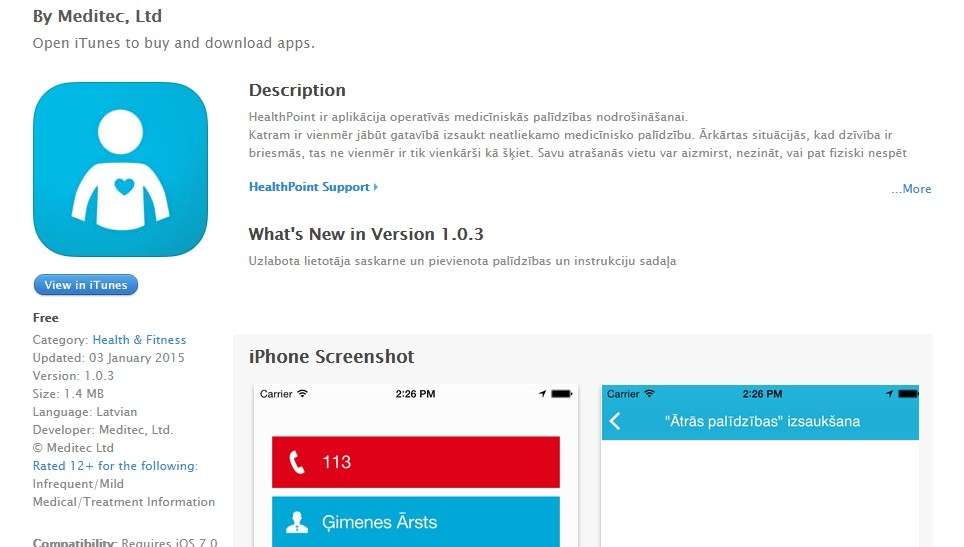Click location arrow icon in second screenshot

pos(889,393)
